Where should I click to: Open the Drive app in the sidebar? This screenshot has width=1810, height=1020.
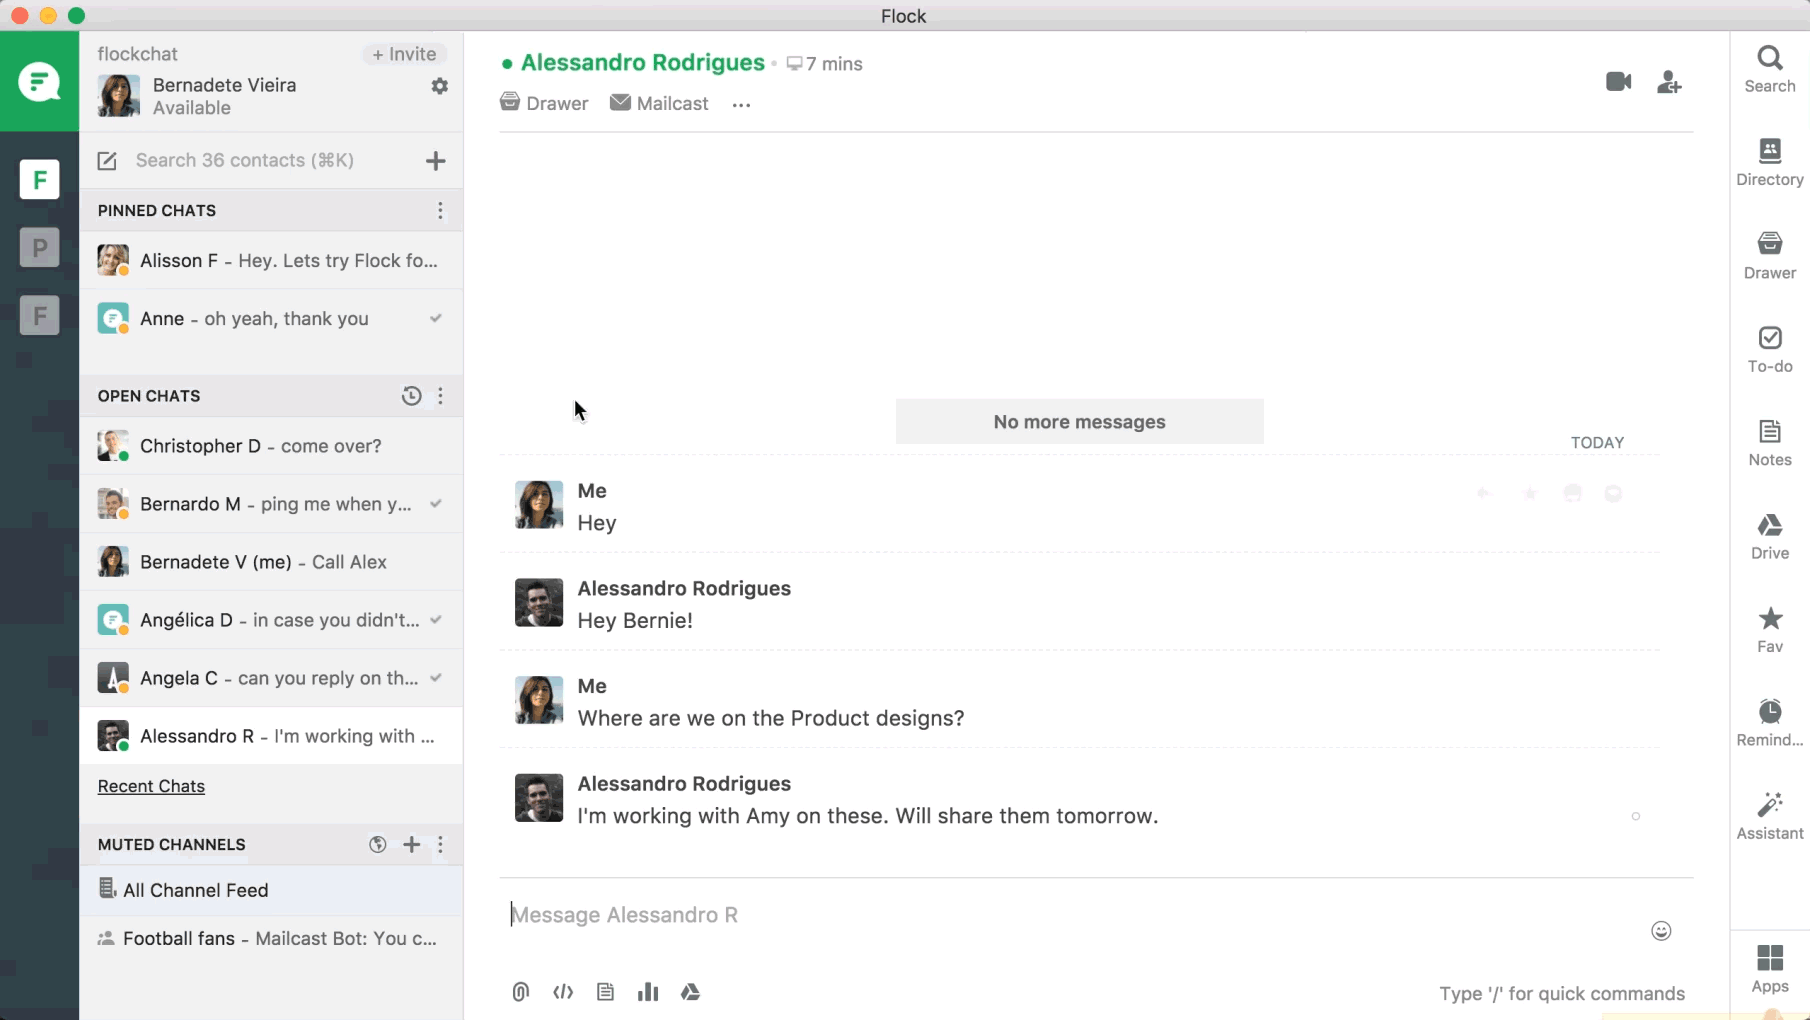click(1769, 537)
